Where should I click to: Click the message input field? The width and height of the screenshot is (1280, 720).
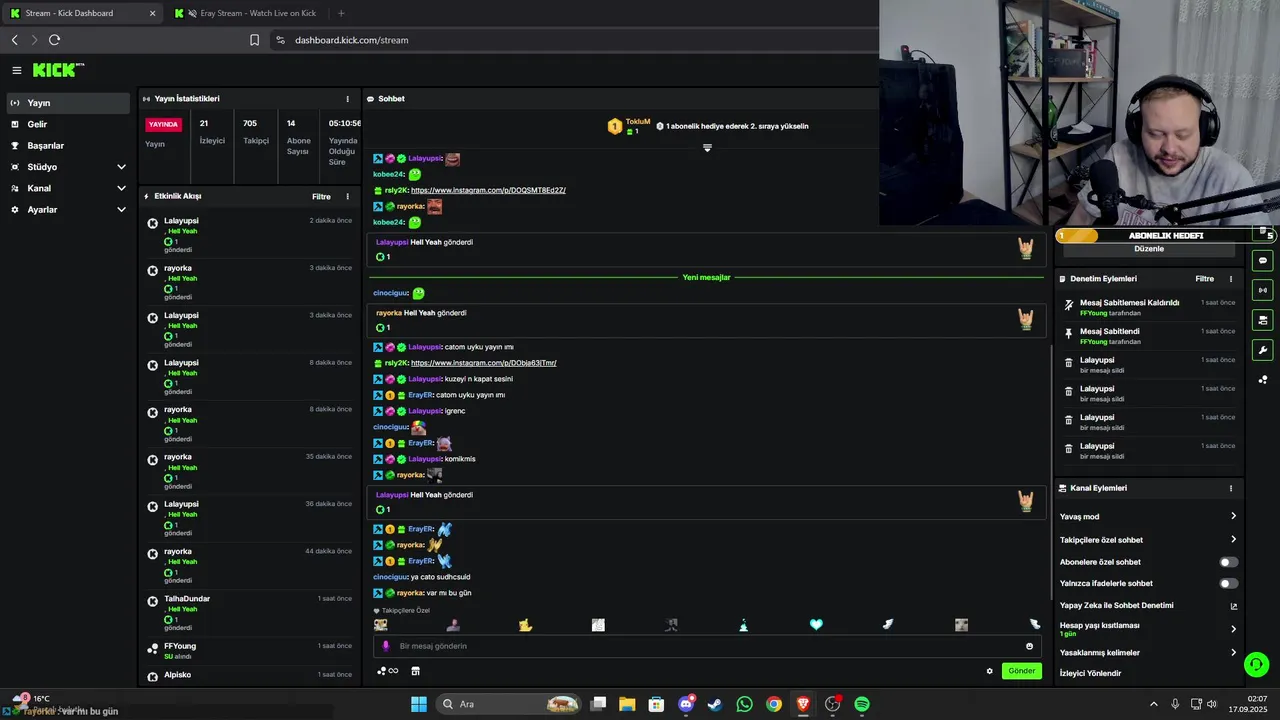click(707, 646)
